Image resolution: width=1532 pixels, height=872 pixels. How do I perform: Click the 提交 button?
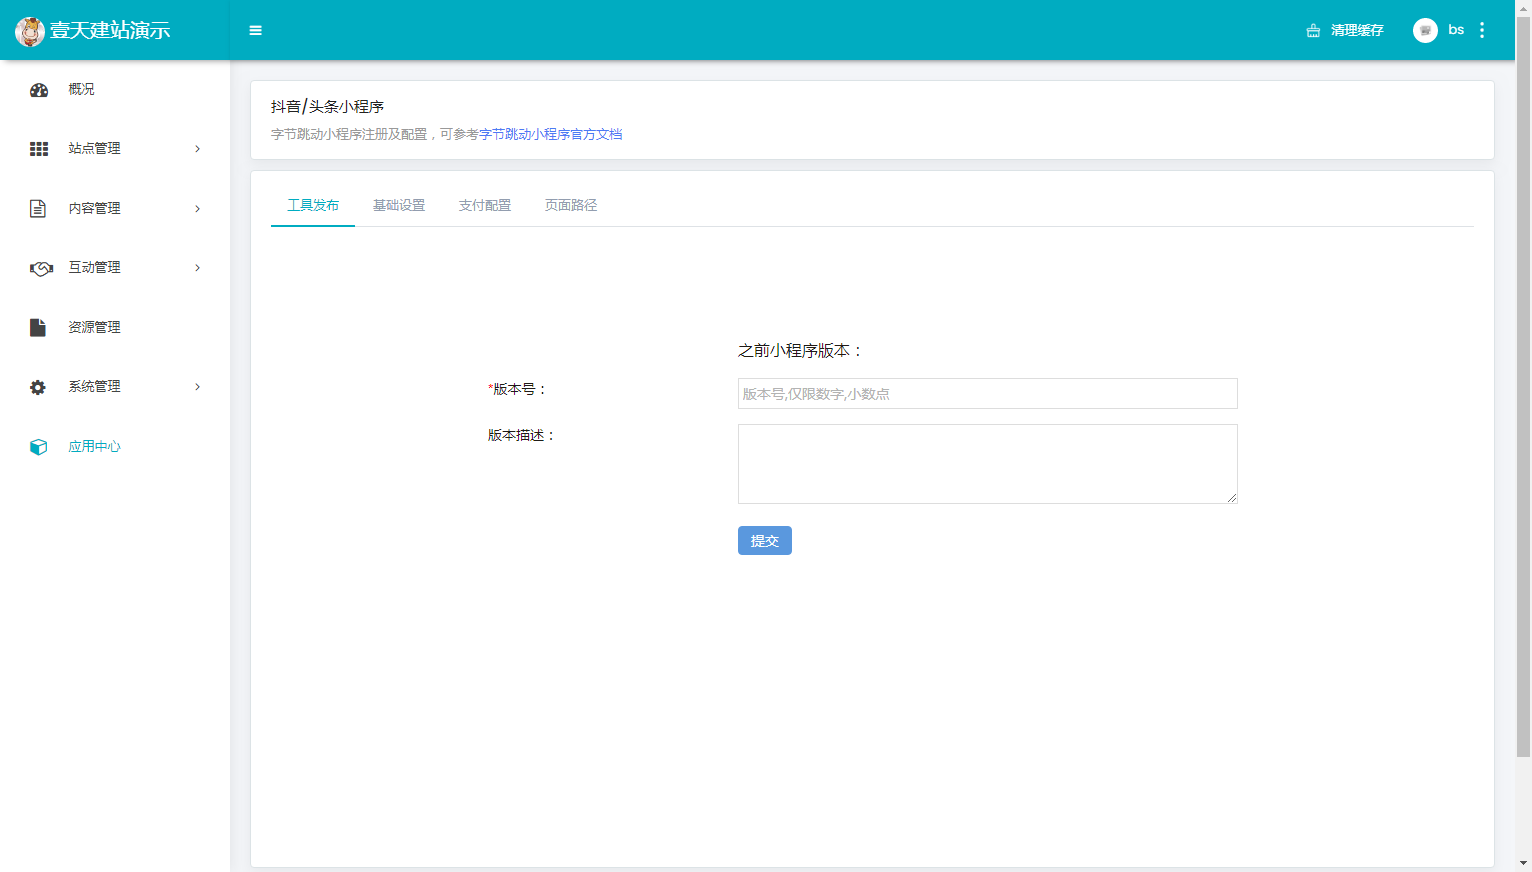[765, 540]
